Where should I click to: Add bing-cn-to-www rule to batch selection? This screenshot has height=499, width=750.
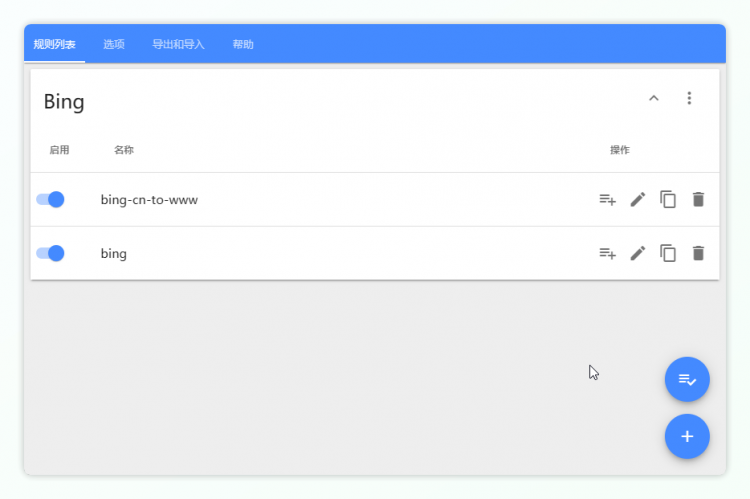coord(607,199)
